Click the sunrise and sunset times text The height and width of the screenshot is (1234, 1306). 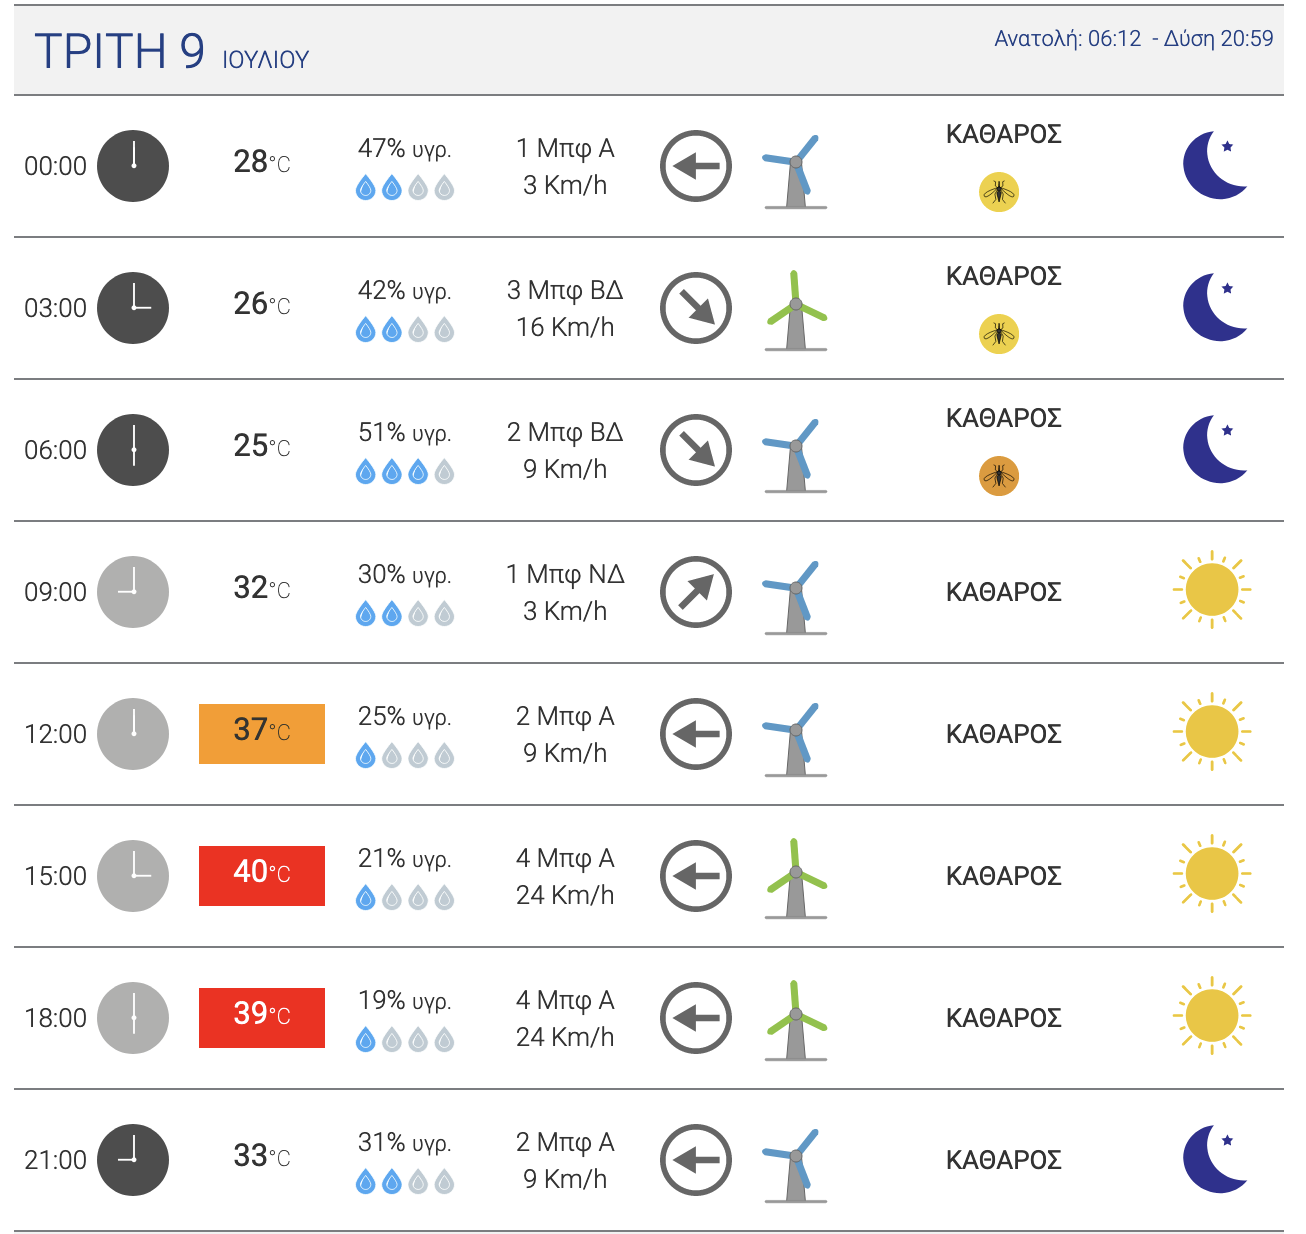point(1133,39)
